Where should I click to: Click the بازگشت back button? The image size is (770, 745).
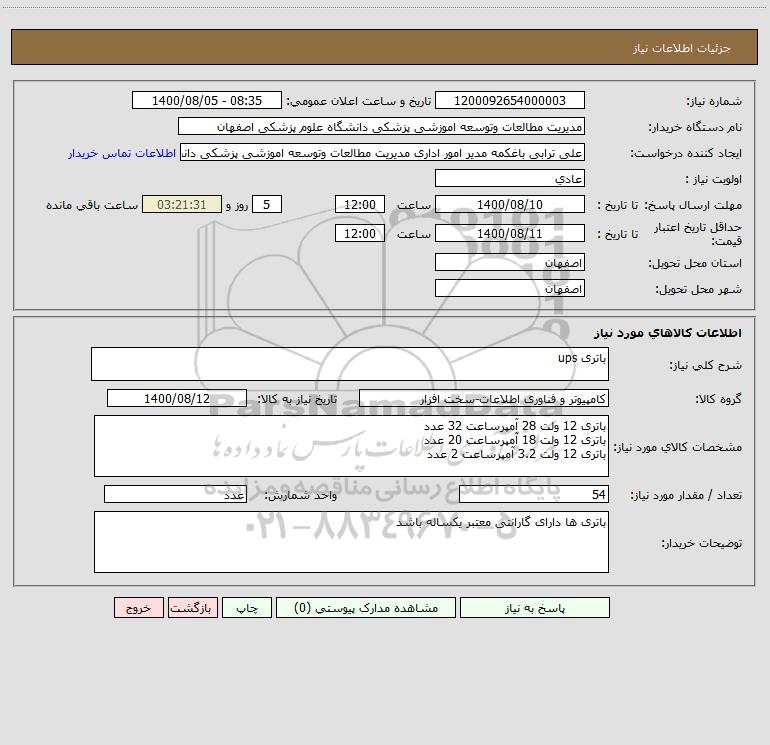[192, 607]
